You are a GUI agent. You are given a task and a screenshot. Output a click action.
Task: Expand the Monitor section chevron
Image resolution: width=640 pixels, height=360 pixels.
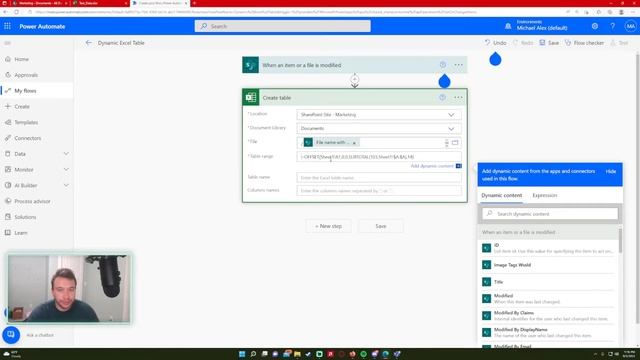(66, 169)
